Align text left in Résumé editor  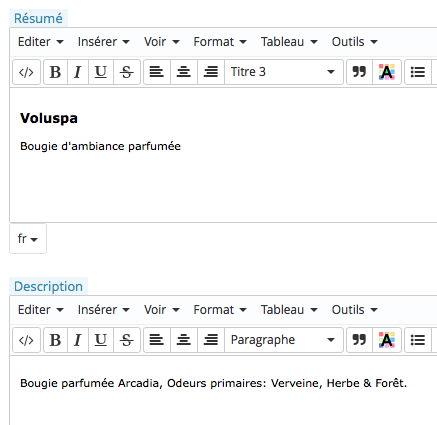pyautogui.click(x=157, y=72)
